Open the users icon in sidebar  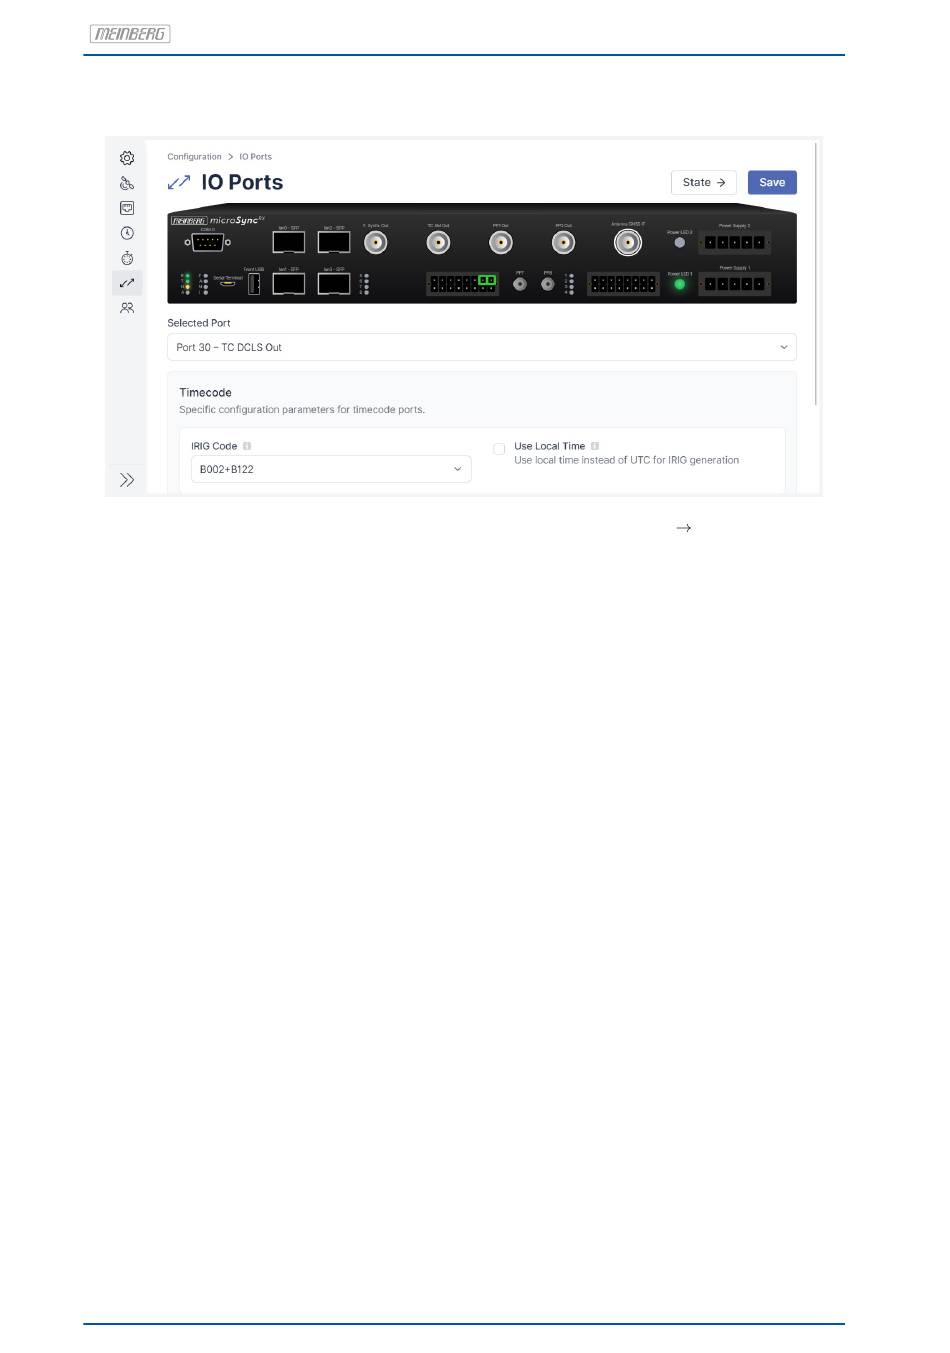[x=127, y=308]
